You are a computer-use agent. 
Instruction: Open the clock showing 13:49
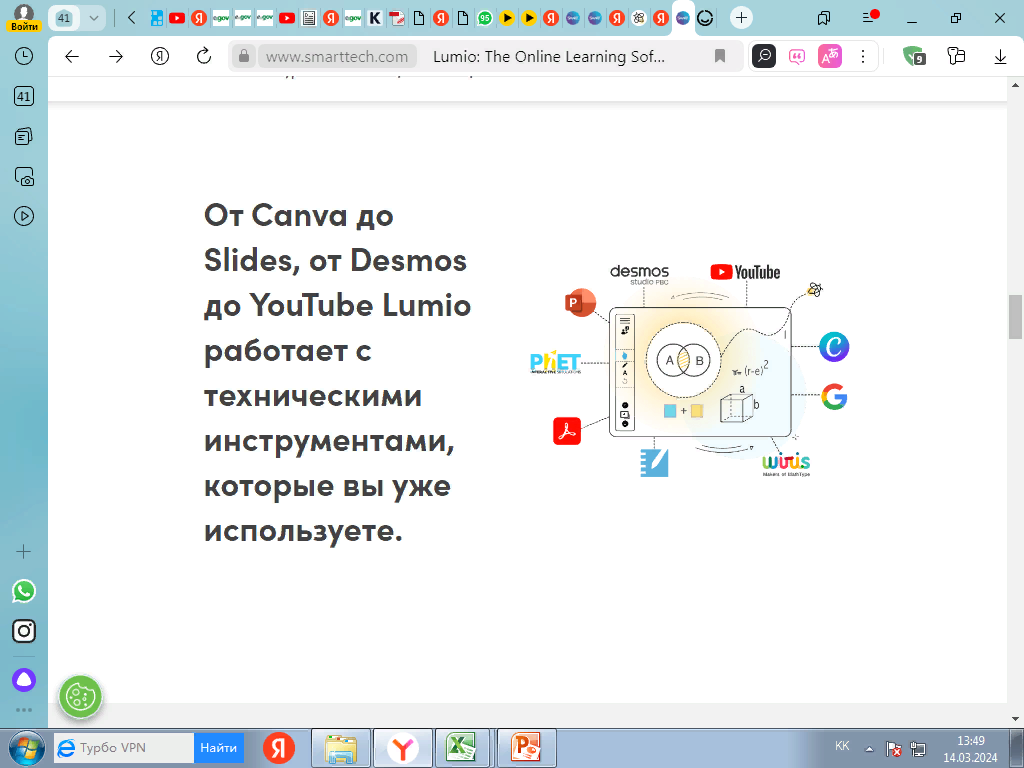point(970,749)
